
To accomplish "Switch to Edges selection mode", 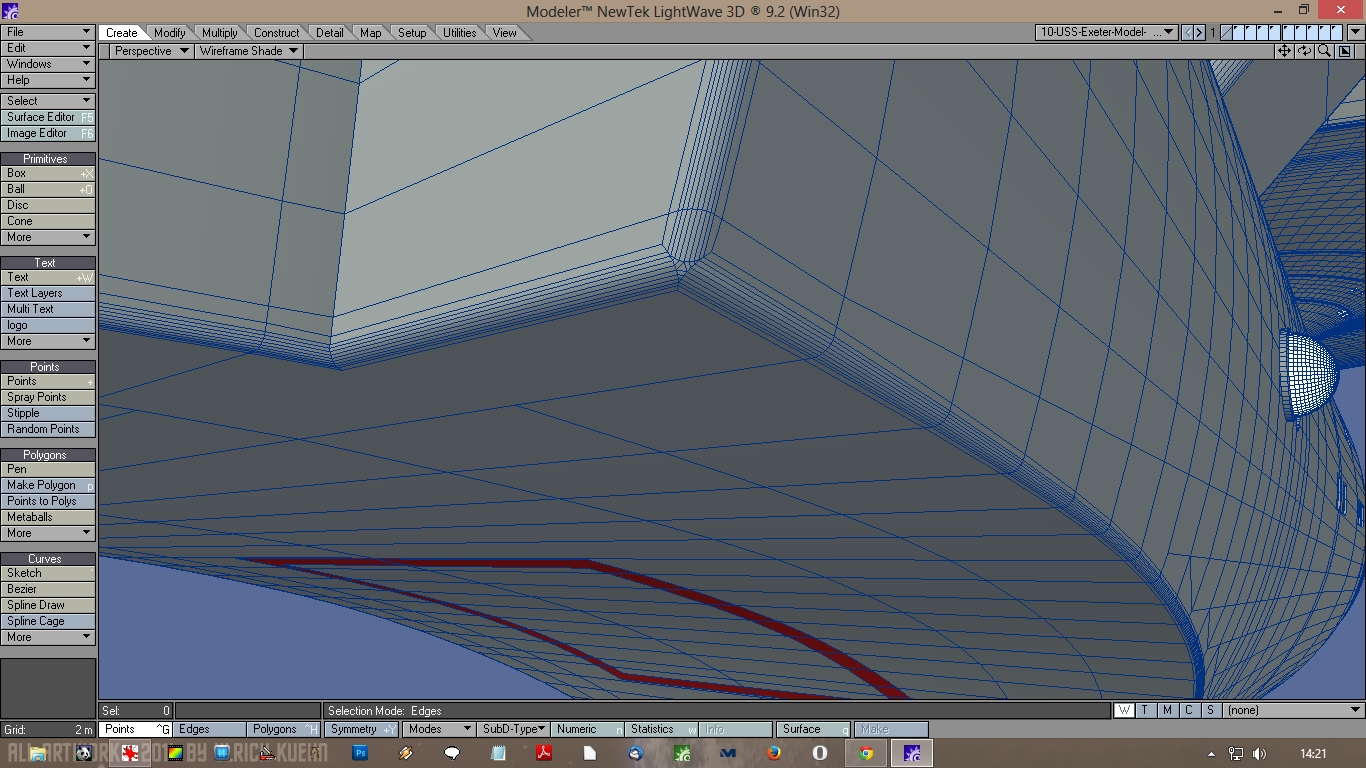I will click(x=210, y=729).
